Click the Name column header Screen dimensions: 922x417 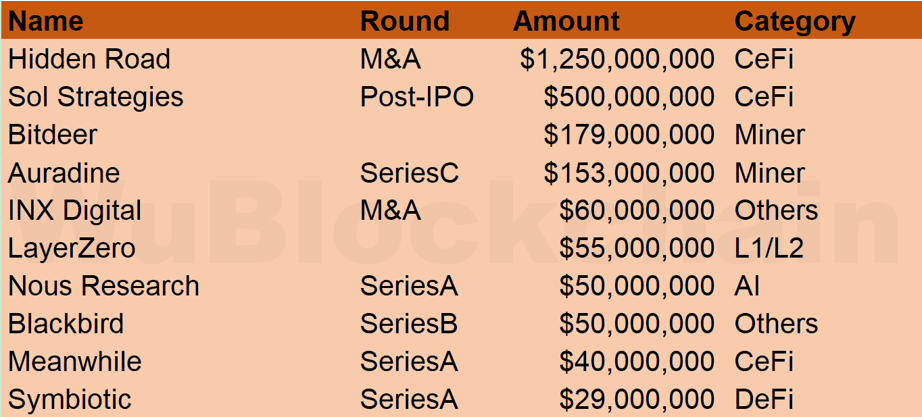45,22
